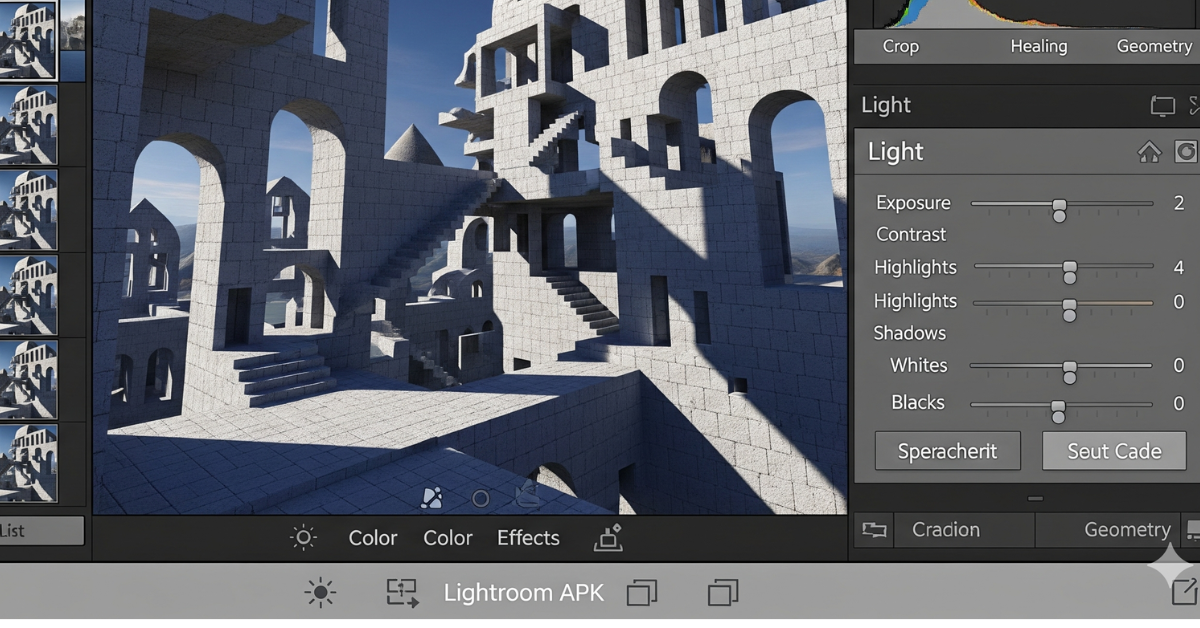
Task: Select the export icon next to Effects
Action: [x=609, y=538]
